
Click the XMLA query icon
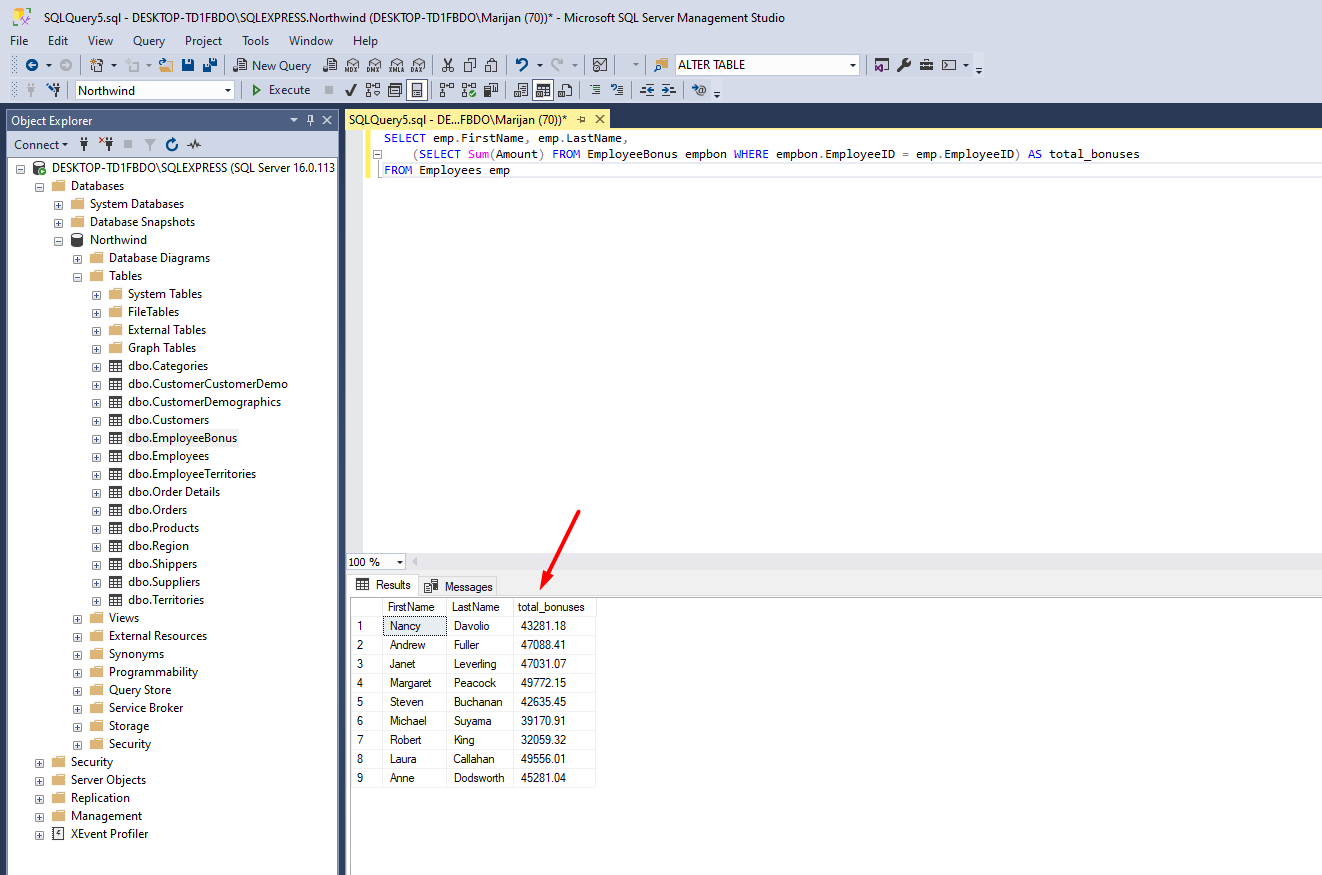click(396, 65)
